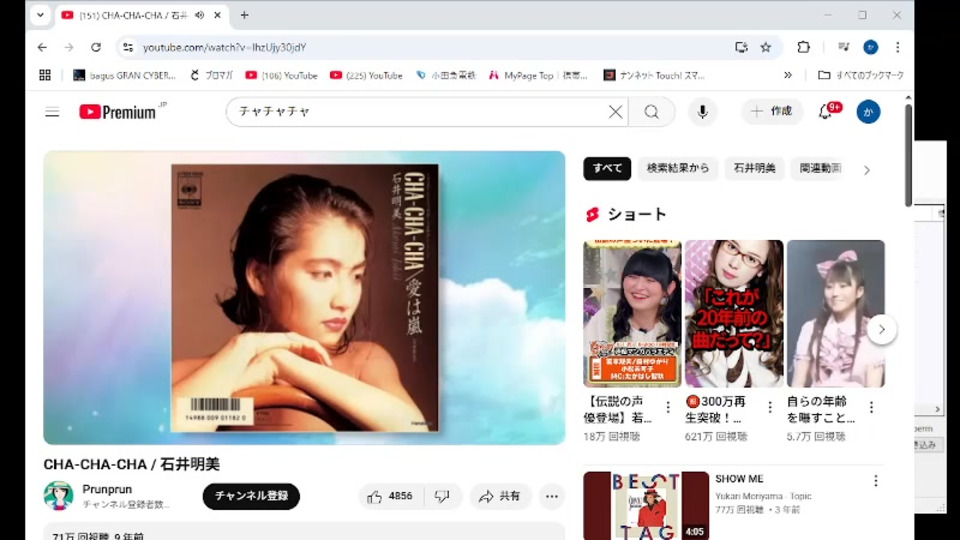Open the テンネット Touch bookmark

654,75
